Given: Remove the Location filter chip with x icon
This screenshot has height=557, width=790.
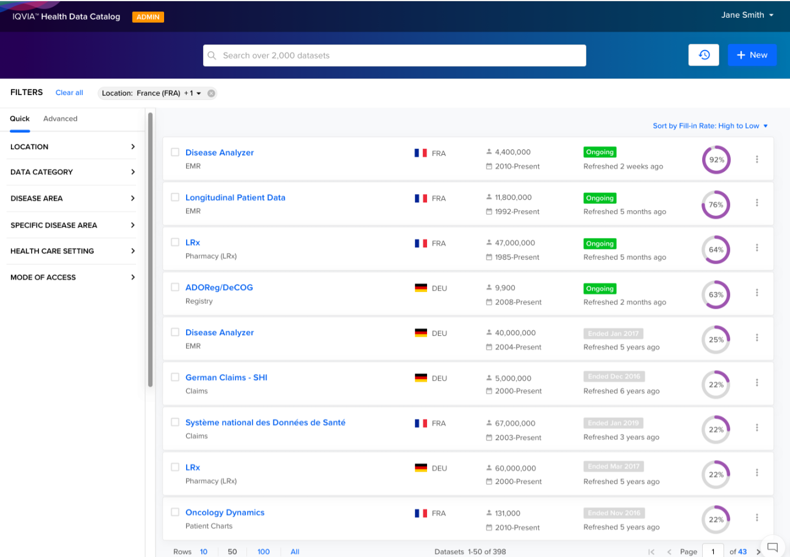Looking at the screenshot, I should coord(211,93).
